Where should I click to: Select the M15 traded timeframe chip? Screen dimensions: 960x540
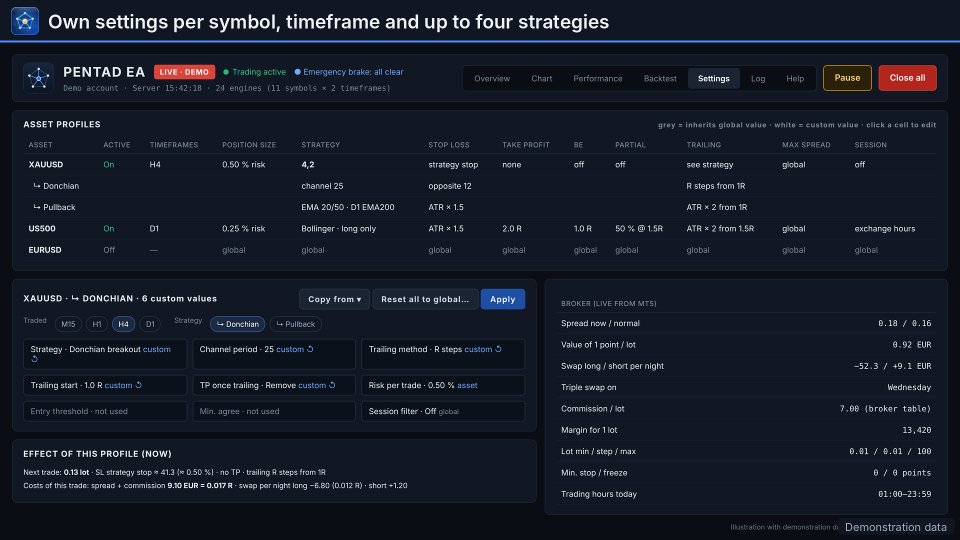(x=68, y=324)
